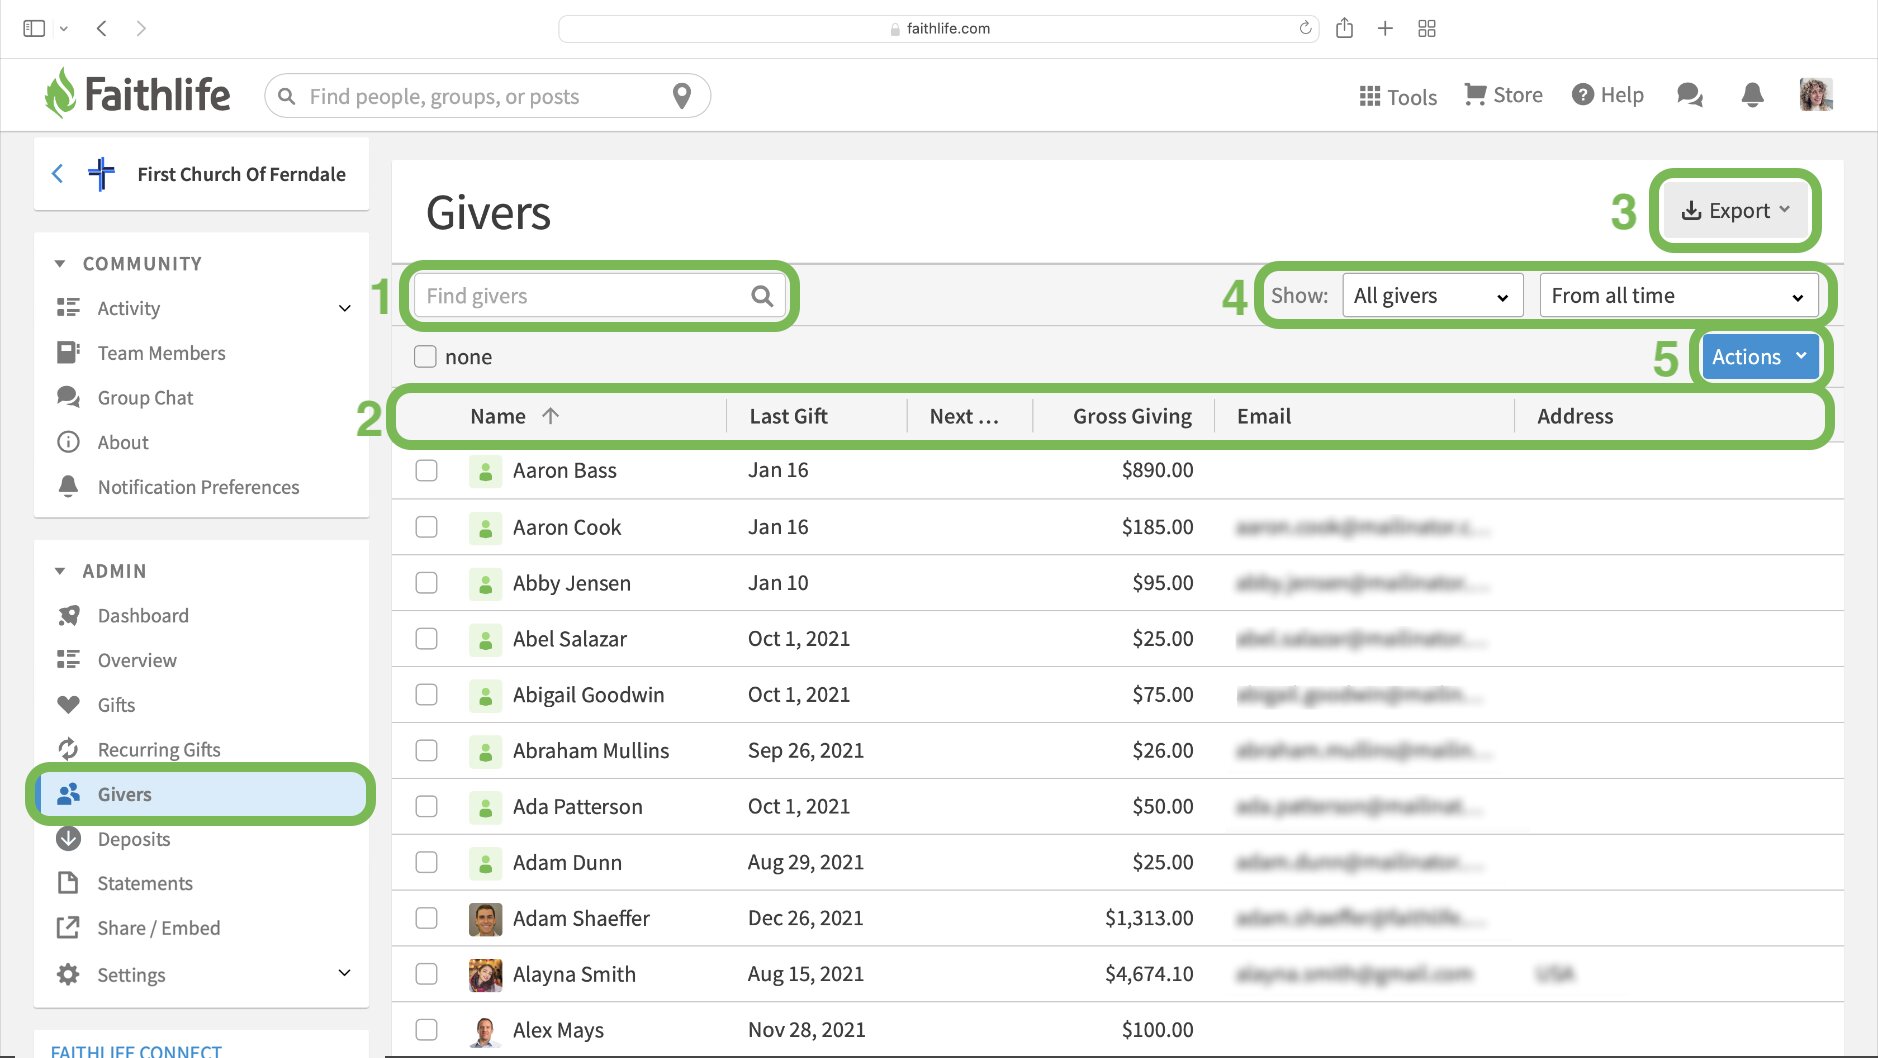The height and width of the screenshot is (1058, 1878).
Task: Open Share / Embed page
Action: point(158,928)
